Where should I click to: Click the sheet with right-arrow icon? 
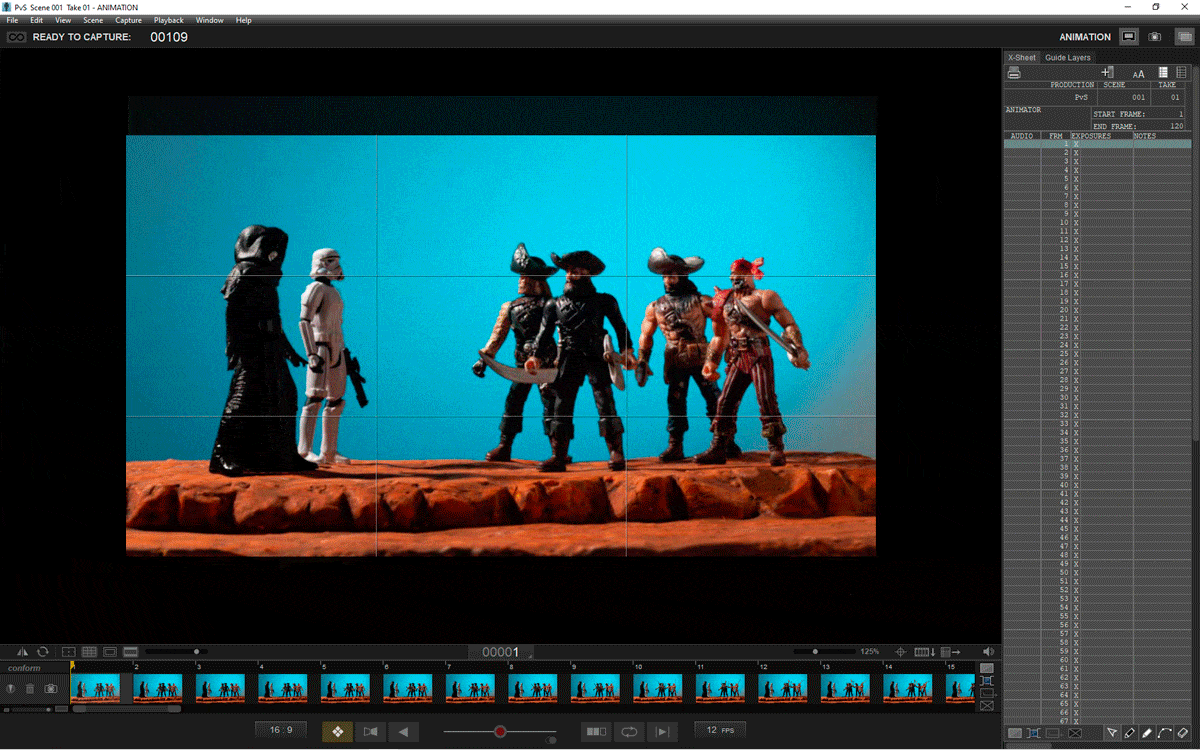(x=950, y=652)
